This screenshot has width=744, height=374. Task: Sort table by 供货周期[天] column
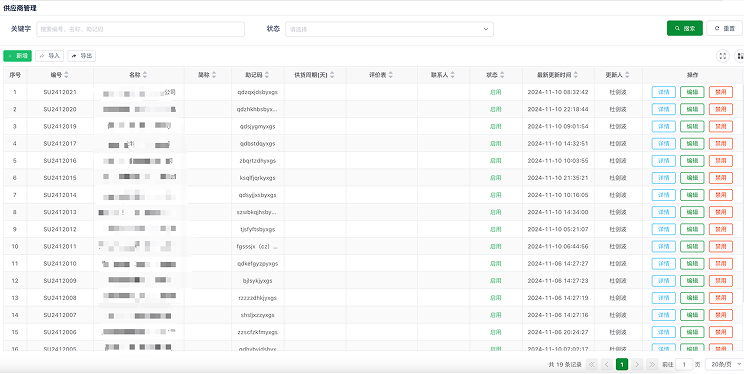[332, 75]
